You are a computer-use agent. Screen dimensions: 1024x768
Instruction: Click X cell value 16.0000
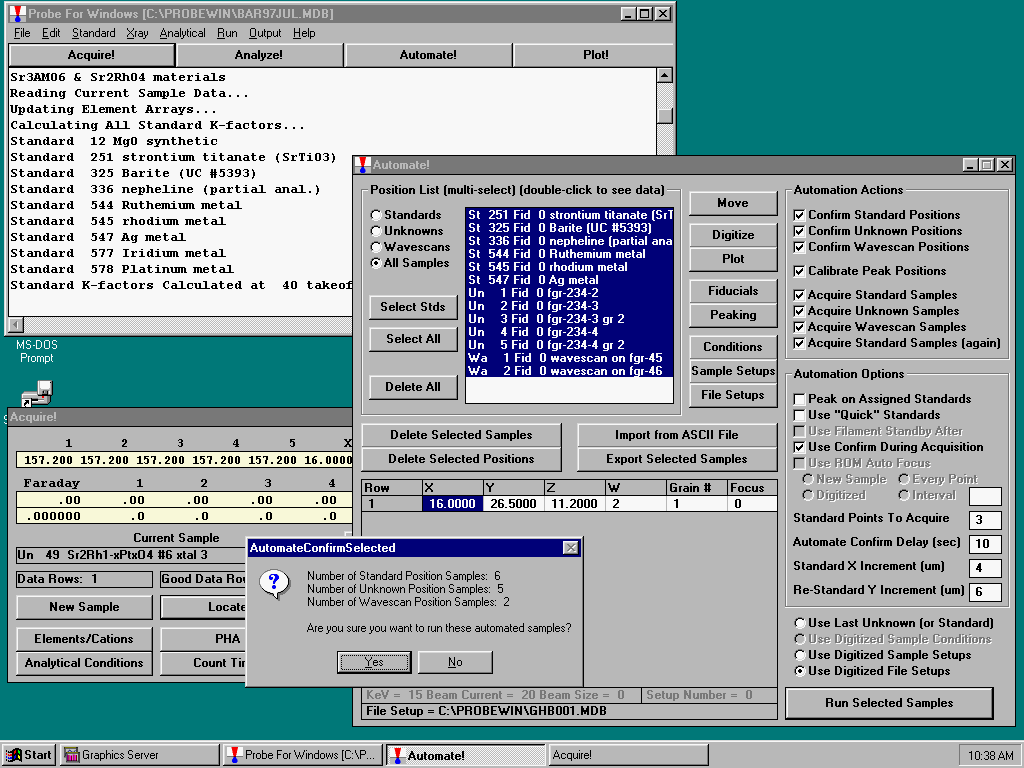click(x=453, y=504)
